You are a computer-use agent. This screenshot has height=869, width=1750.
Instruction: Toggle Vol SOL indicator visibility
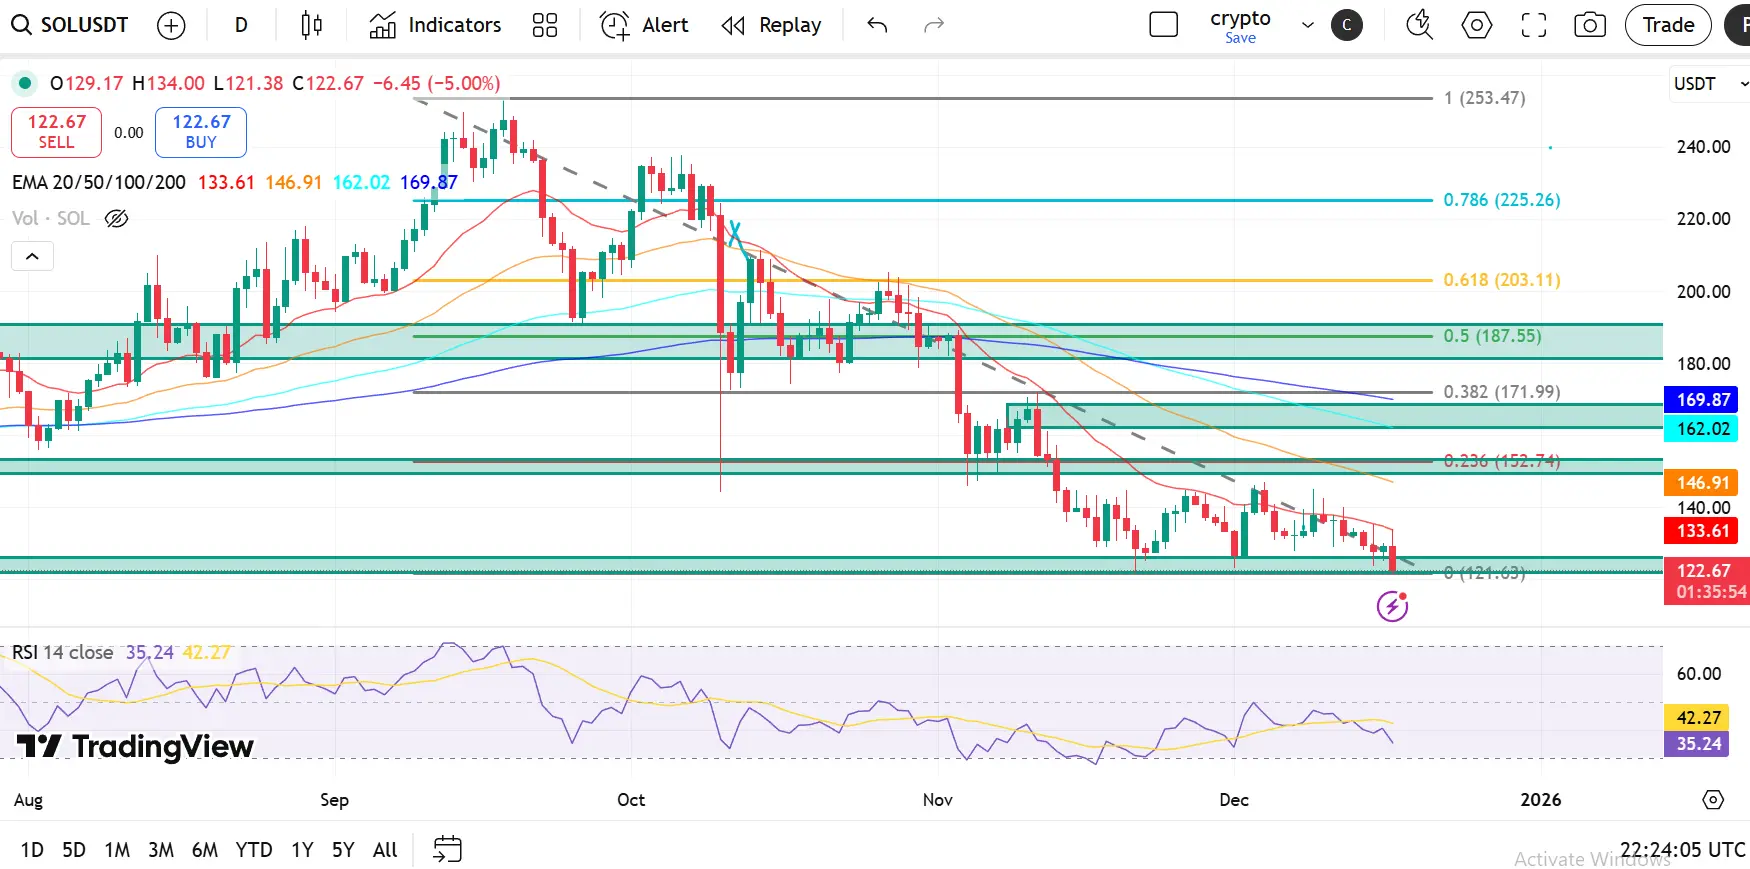(x=117, y=218)
